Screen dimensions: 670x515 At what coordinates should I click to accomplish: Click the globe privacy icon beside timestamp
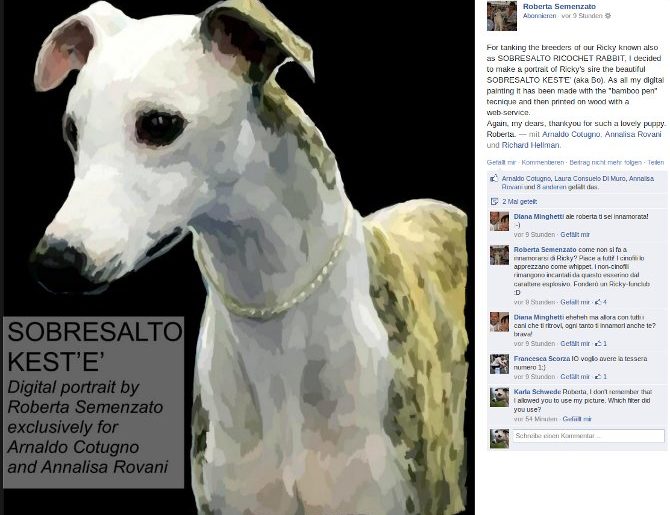point(608,16)
